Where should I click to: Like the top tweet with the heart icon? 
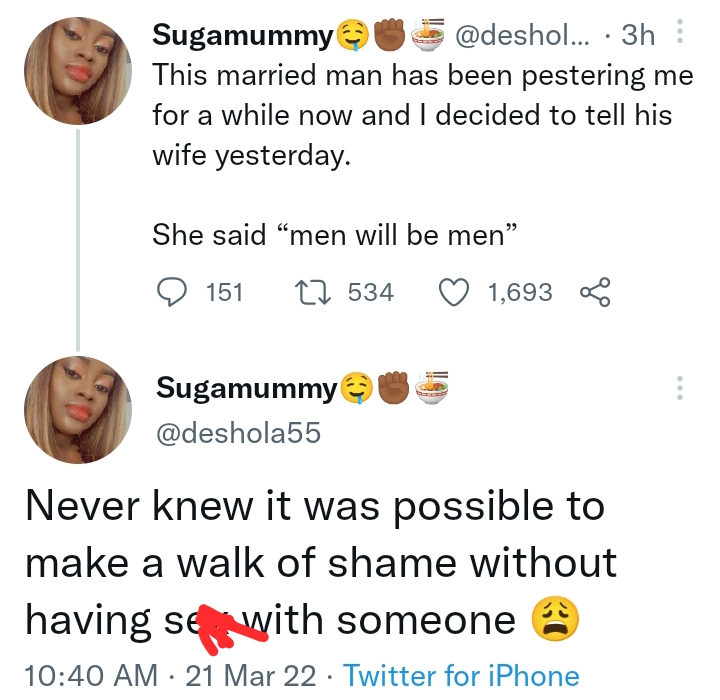(x=455, y=292)
